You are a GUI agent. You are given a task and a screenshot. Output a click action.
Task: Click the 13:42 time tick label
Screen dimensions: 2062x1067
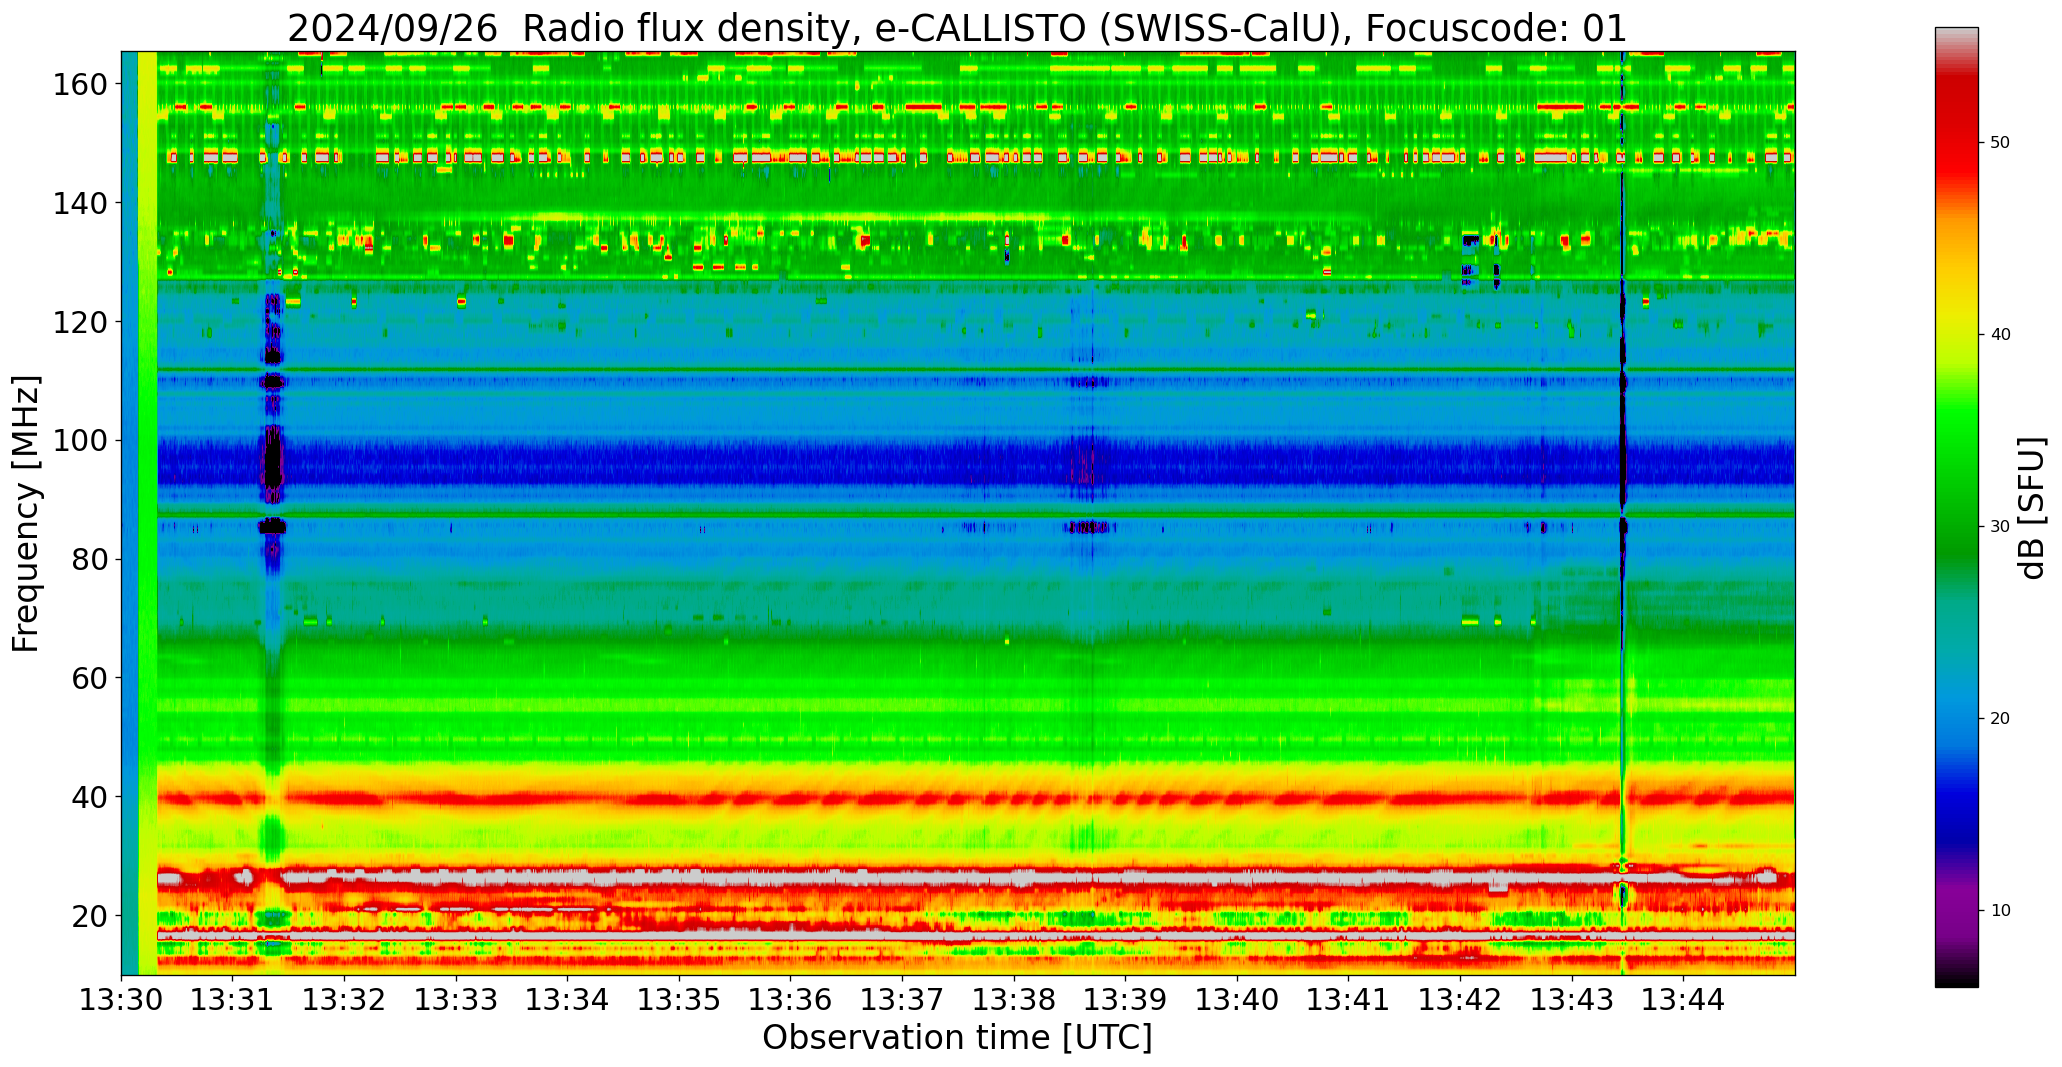(x=1461, y=999)
